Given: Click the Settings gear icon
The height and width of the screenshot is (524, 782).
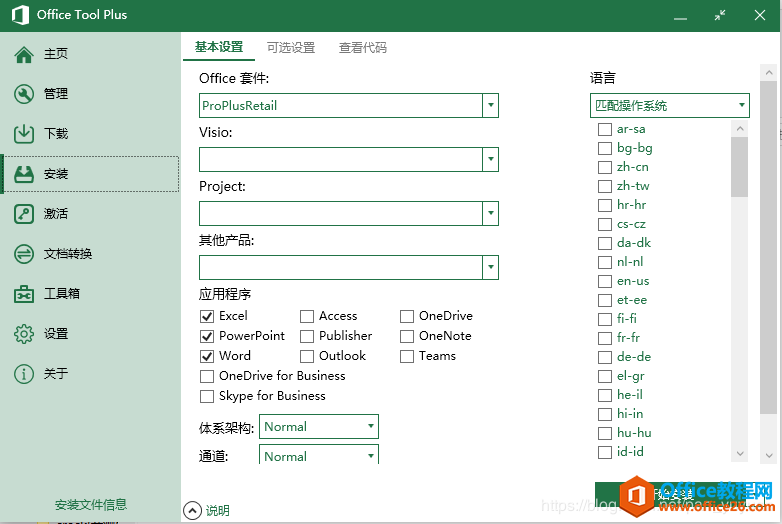Looking at the screenshot, I should click(x=24, y=334).
